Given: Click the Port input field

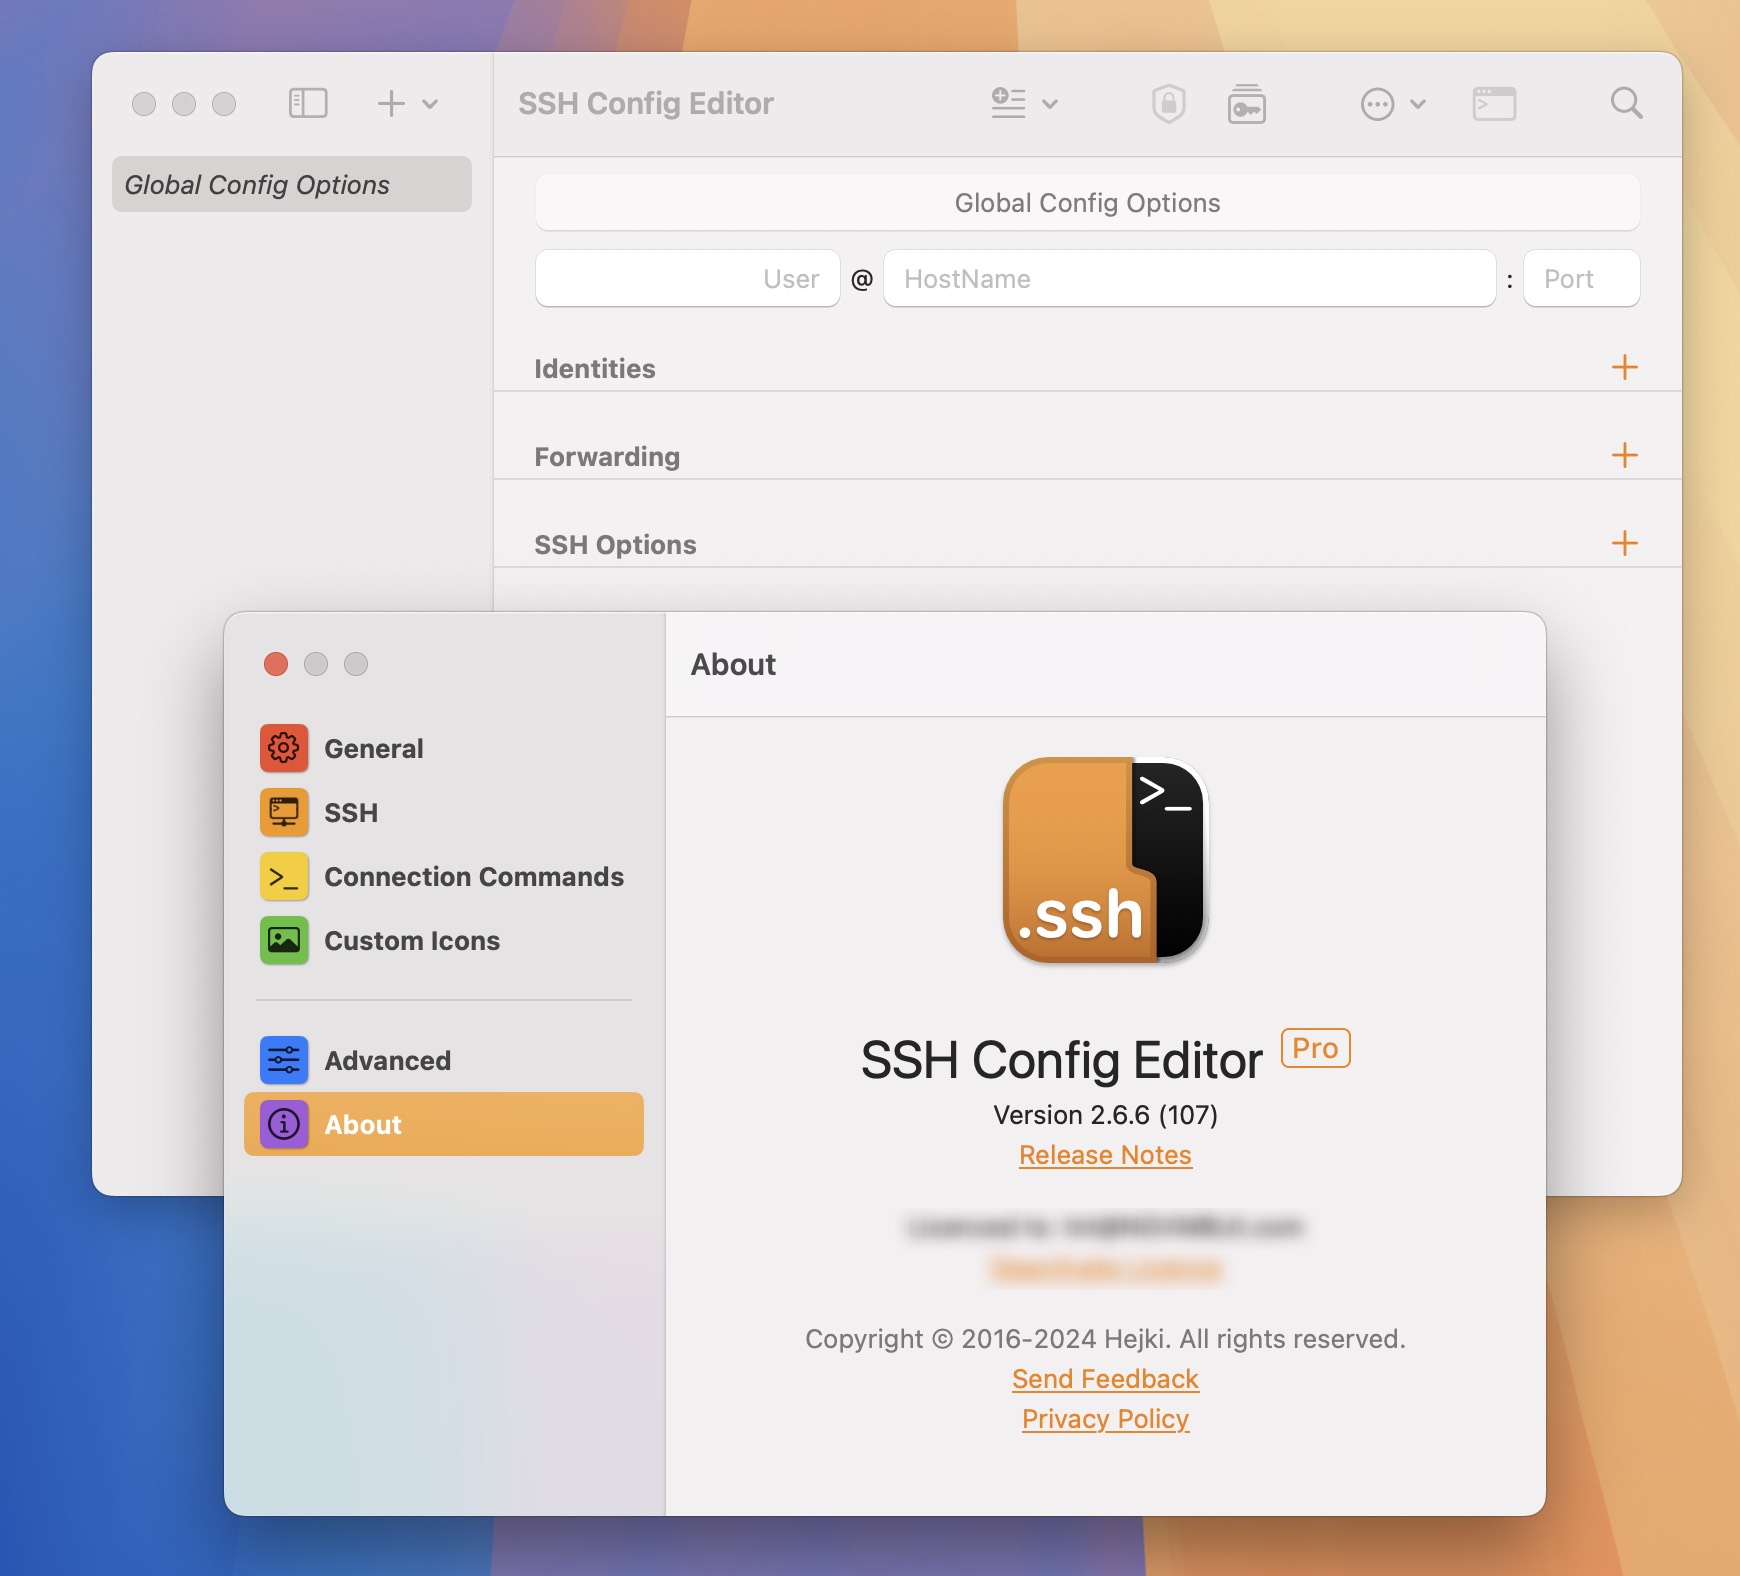Looking at the screenshot, I should pos(1581,278).
